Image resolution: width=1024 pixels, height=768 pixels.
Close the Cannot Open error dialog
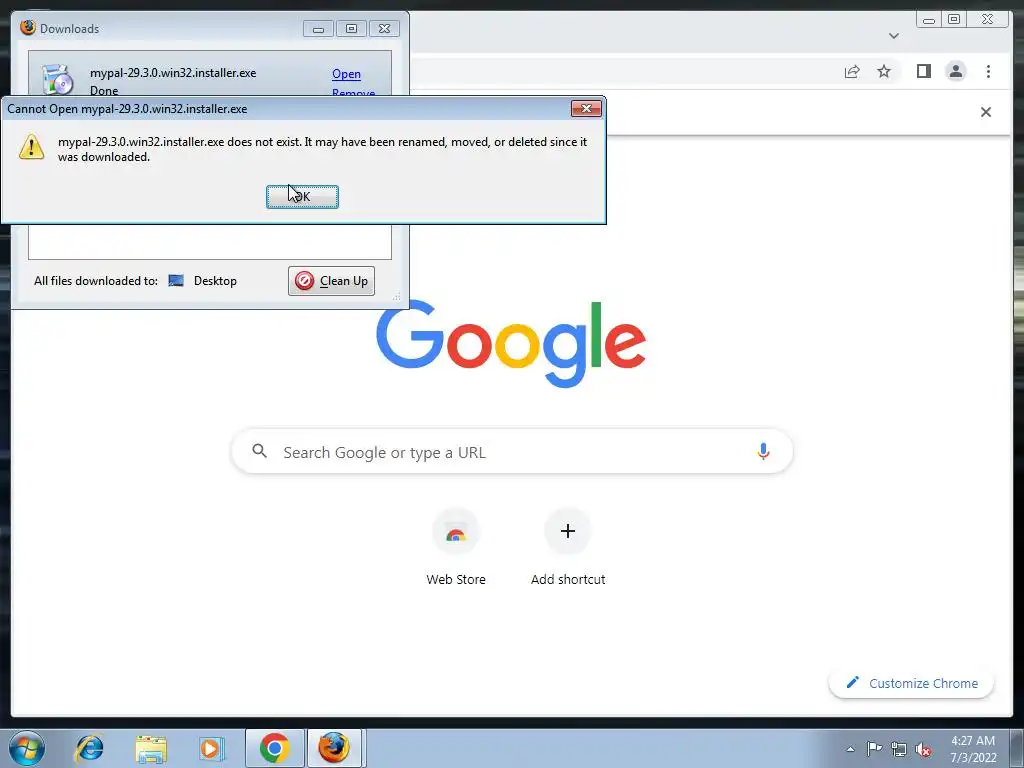pos(586,108)
